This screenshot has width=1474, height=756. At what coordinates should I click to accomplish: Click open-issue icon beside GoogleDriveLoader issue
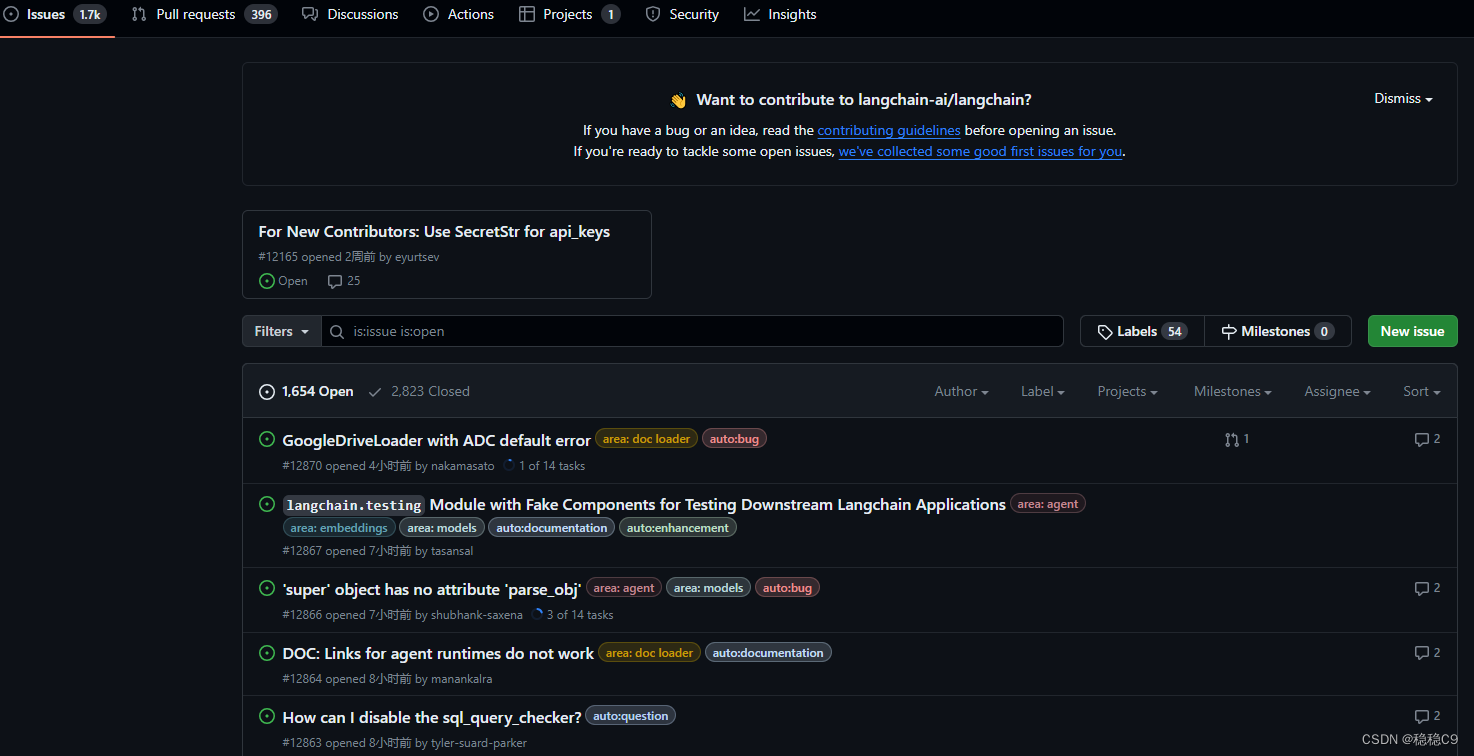(267, 439)
